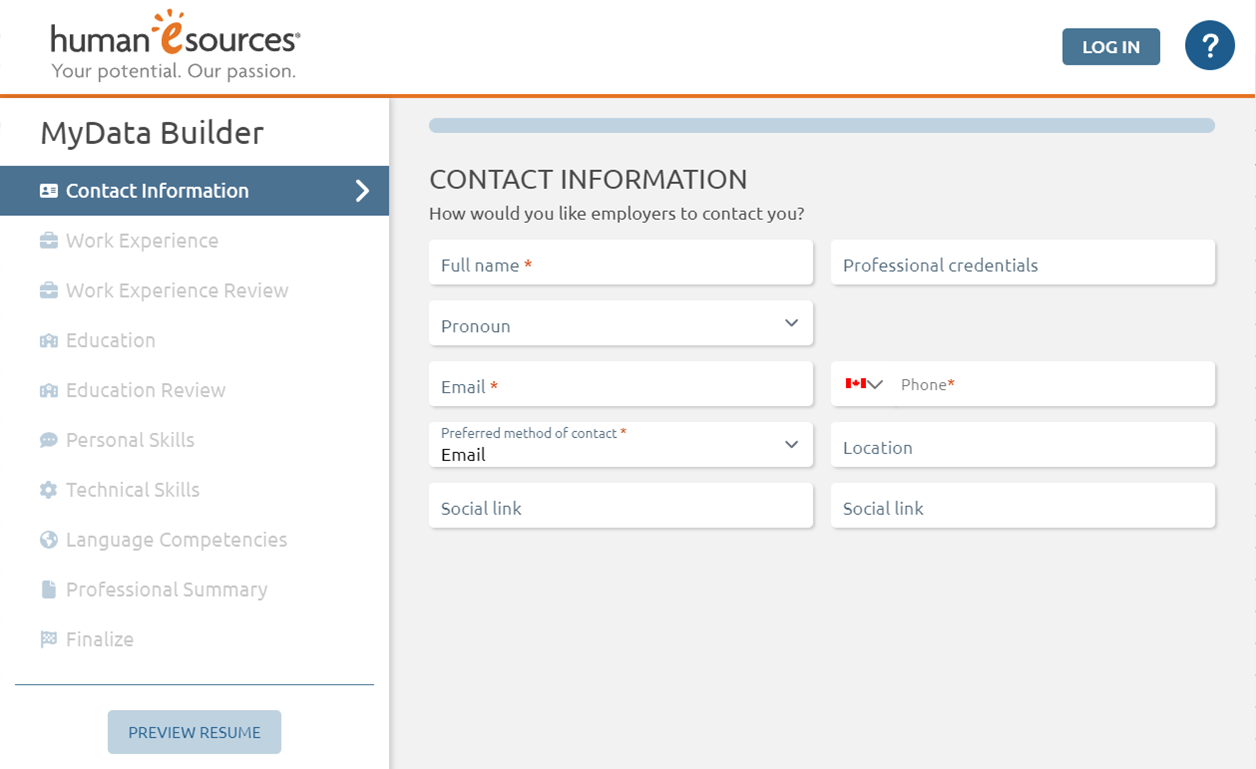The width and height of the screenshot is (1256, 769).
Task: Open the Pronoun dropdown
Action: 620,324
